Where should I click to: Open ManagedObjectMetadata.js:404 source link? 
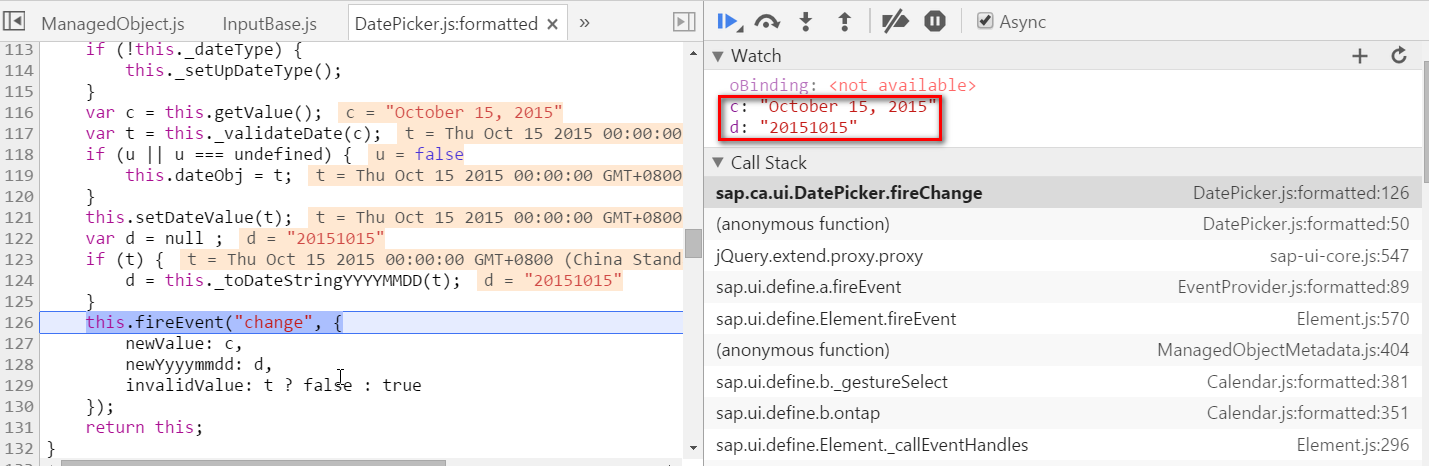coord(1284,351)
